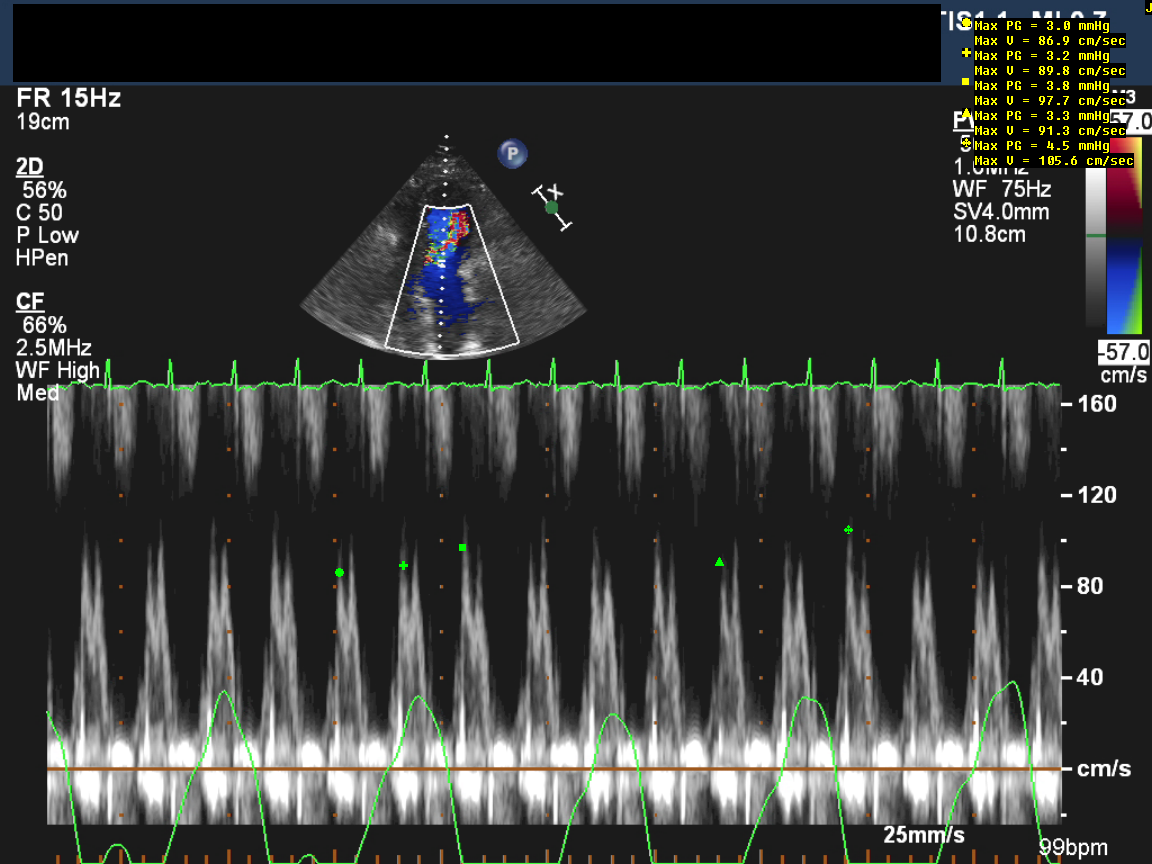This screenshot has width=1152, height=864.
Task: Select green square marker on Doppler waveform
Action: [462, 548]
